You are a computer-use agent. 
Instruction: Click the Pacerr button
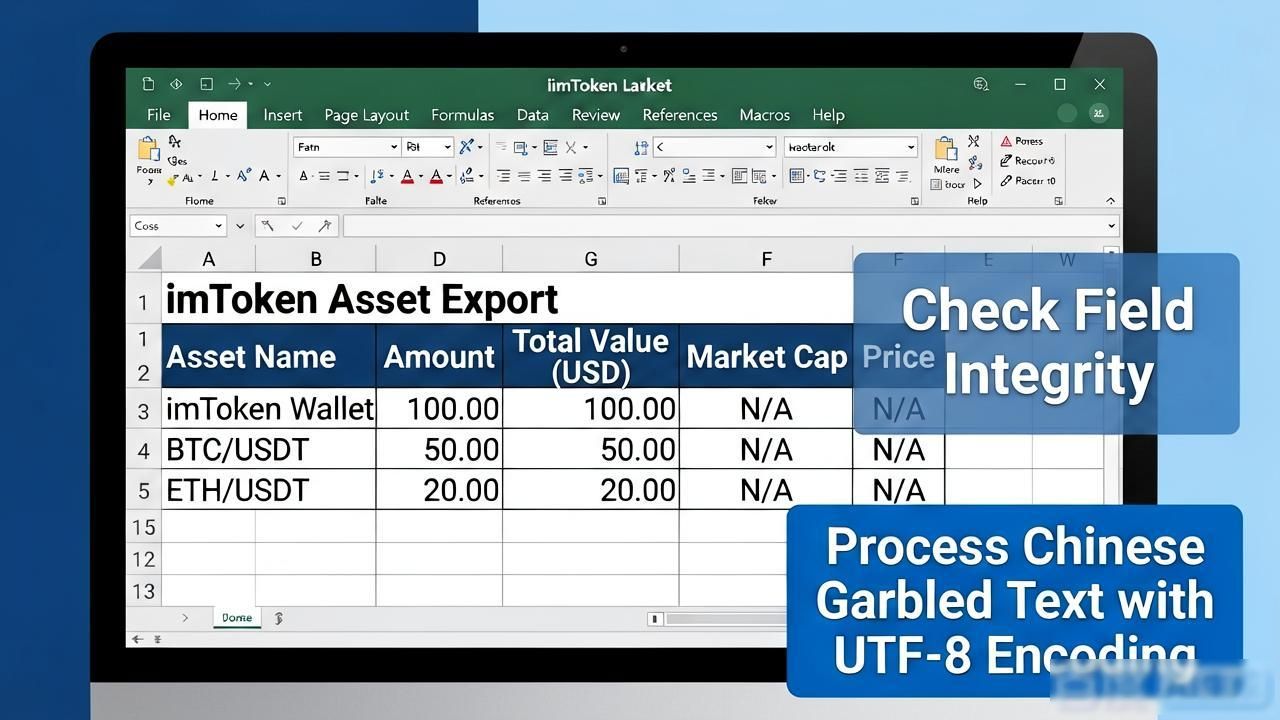(1028, 181)
